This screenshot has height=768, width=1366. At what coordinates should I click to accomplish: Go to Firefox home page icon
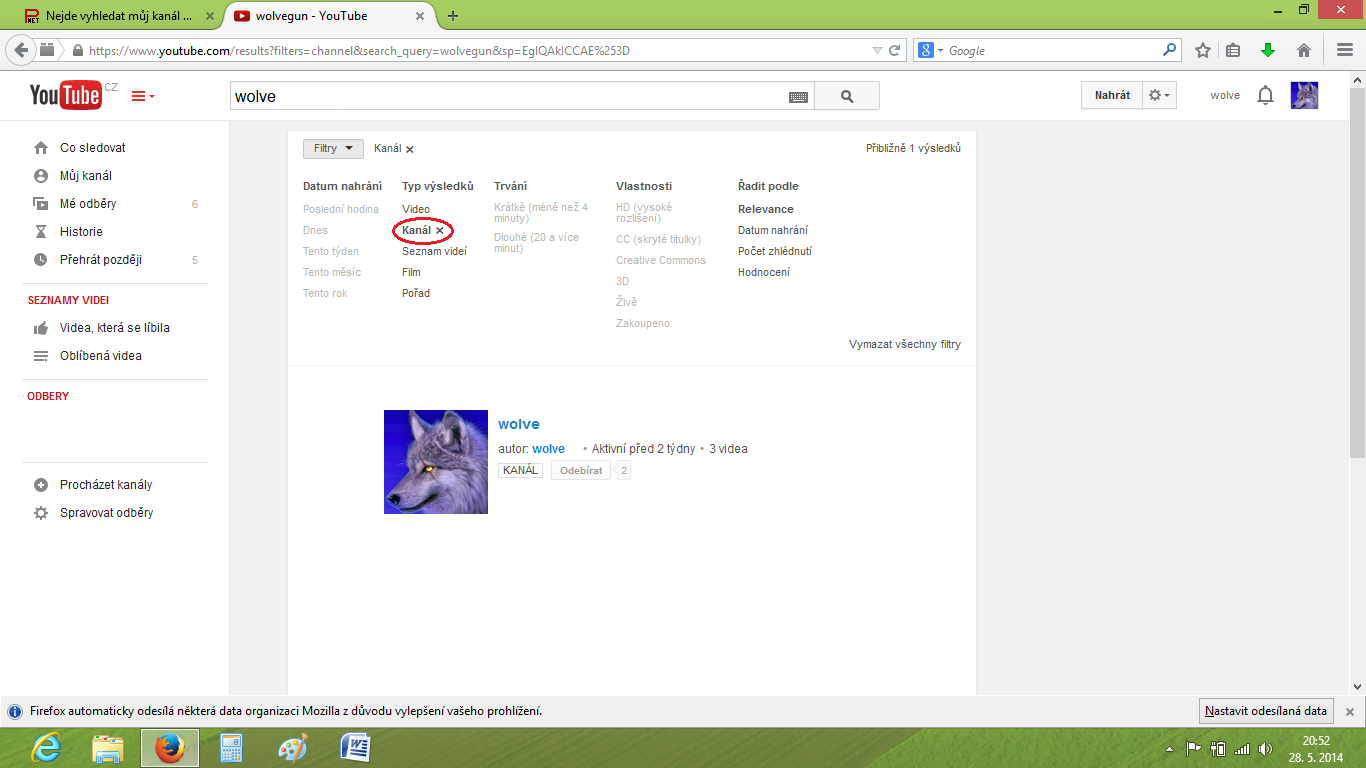pyautogui.click(x=1304, y=50)
